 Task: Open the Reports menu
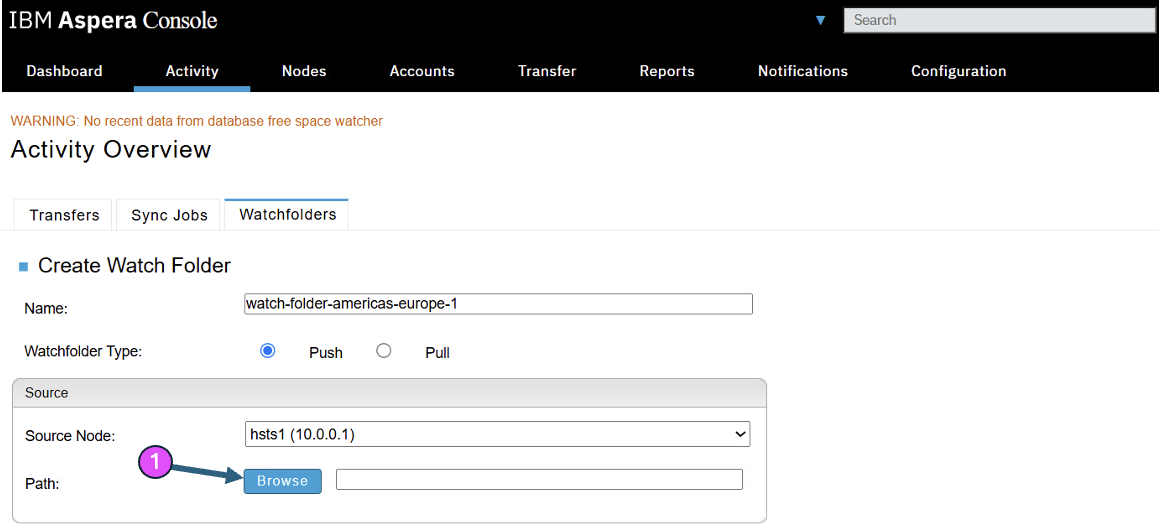(667, 72)
